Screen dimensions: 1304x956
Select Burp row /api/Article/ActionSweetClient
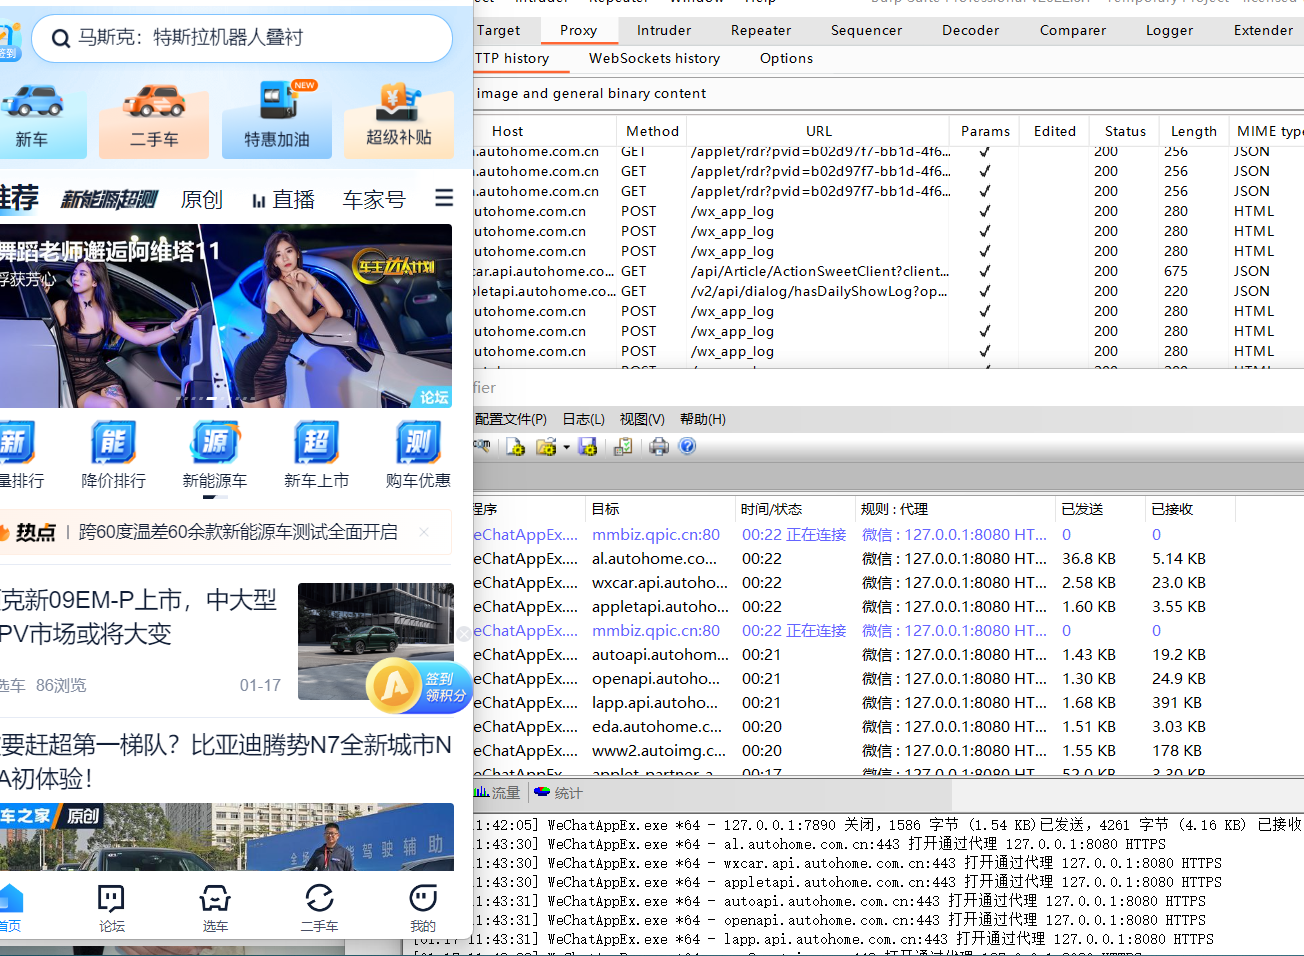click(x=888, y=271)
